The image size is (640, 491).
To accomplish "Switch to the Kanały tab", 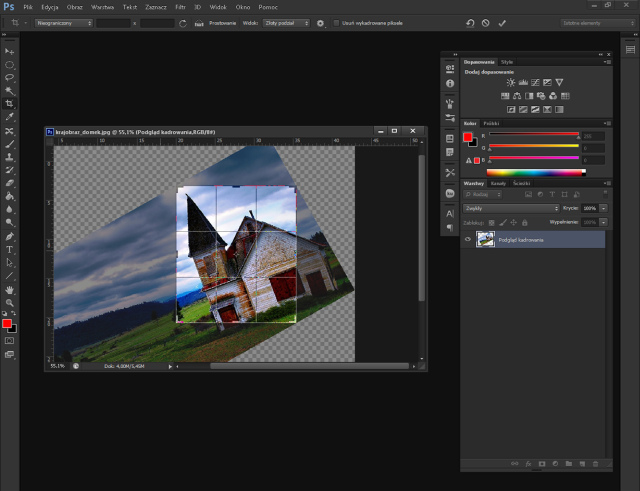I will pyautogui.click(x=498, y=183).
